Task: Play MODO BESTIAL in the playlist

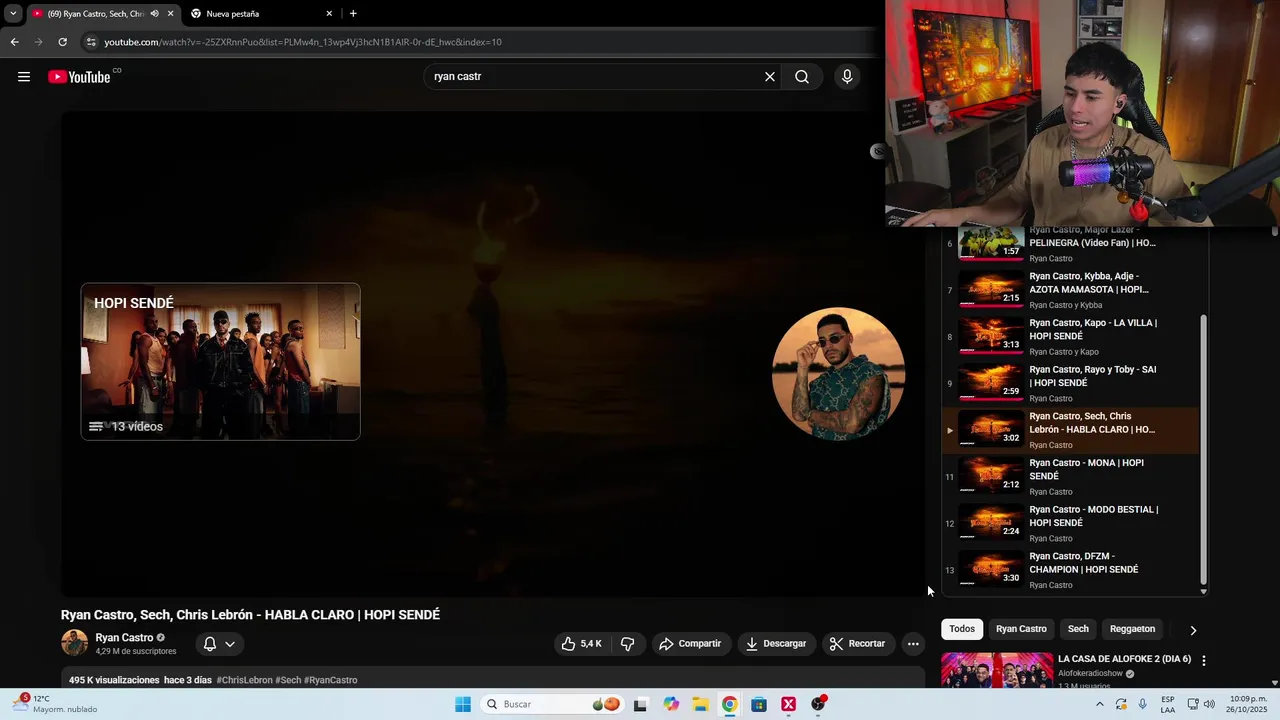Action: tap(1070, 523)
